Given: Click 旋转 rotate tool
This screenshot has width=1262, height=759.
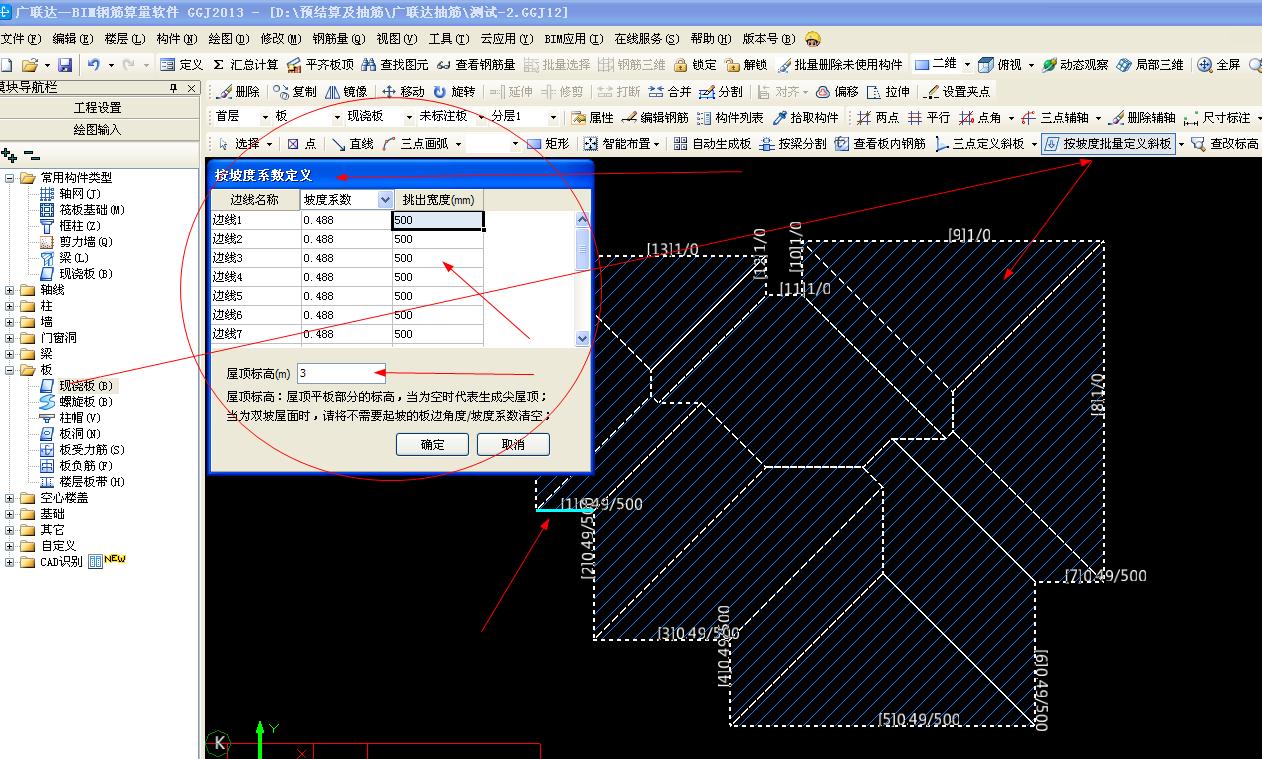Looking at the screenshot, I should tap(454, 91).
